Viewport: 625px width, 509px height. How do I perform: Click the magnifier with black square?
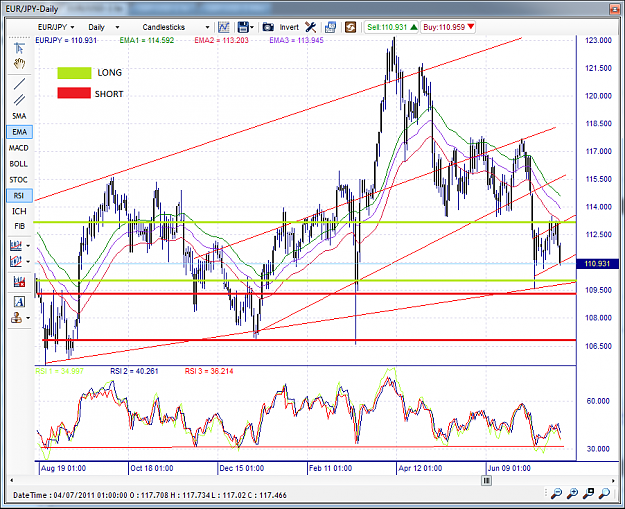pyautogui.click(x=588, y=493)
